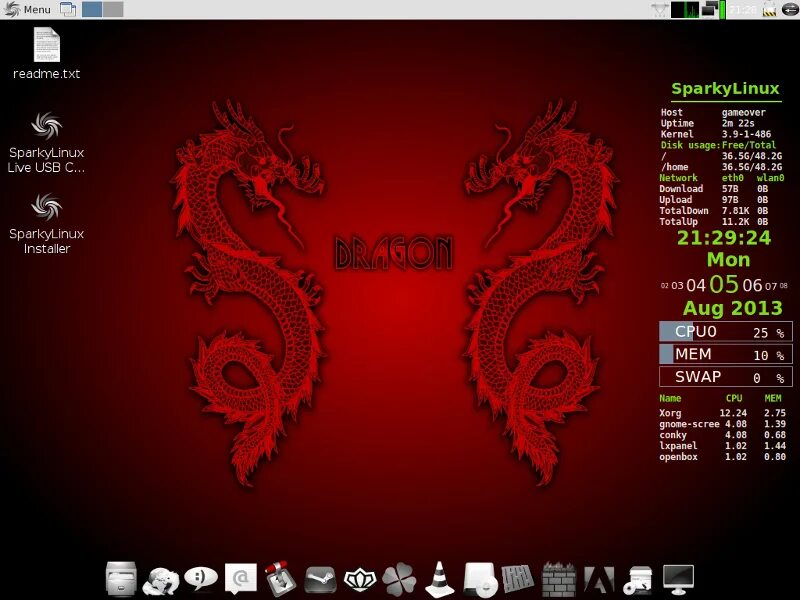This screenshot has height=600, width=800.
Task: Click the conky process row
Action: pos(722,435)
